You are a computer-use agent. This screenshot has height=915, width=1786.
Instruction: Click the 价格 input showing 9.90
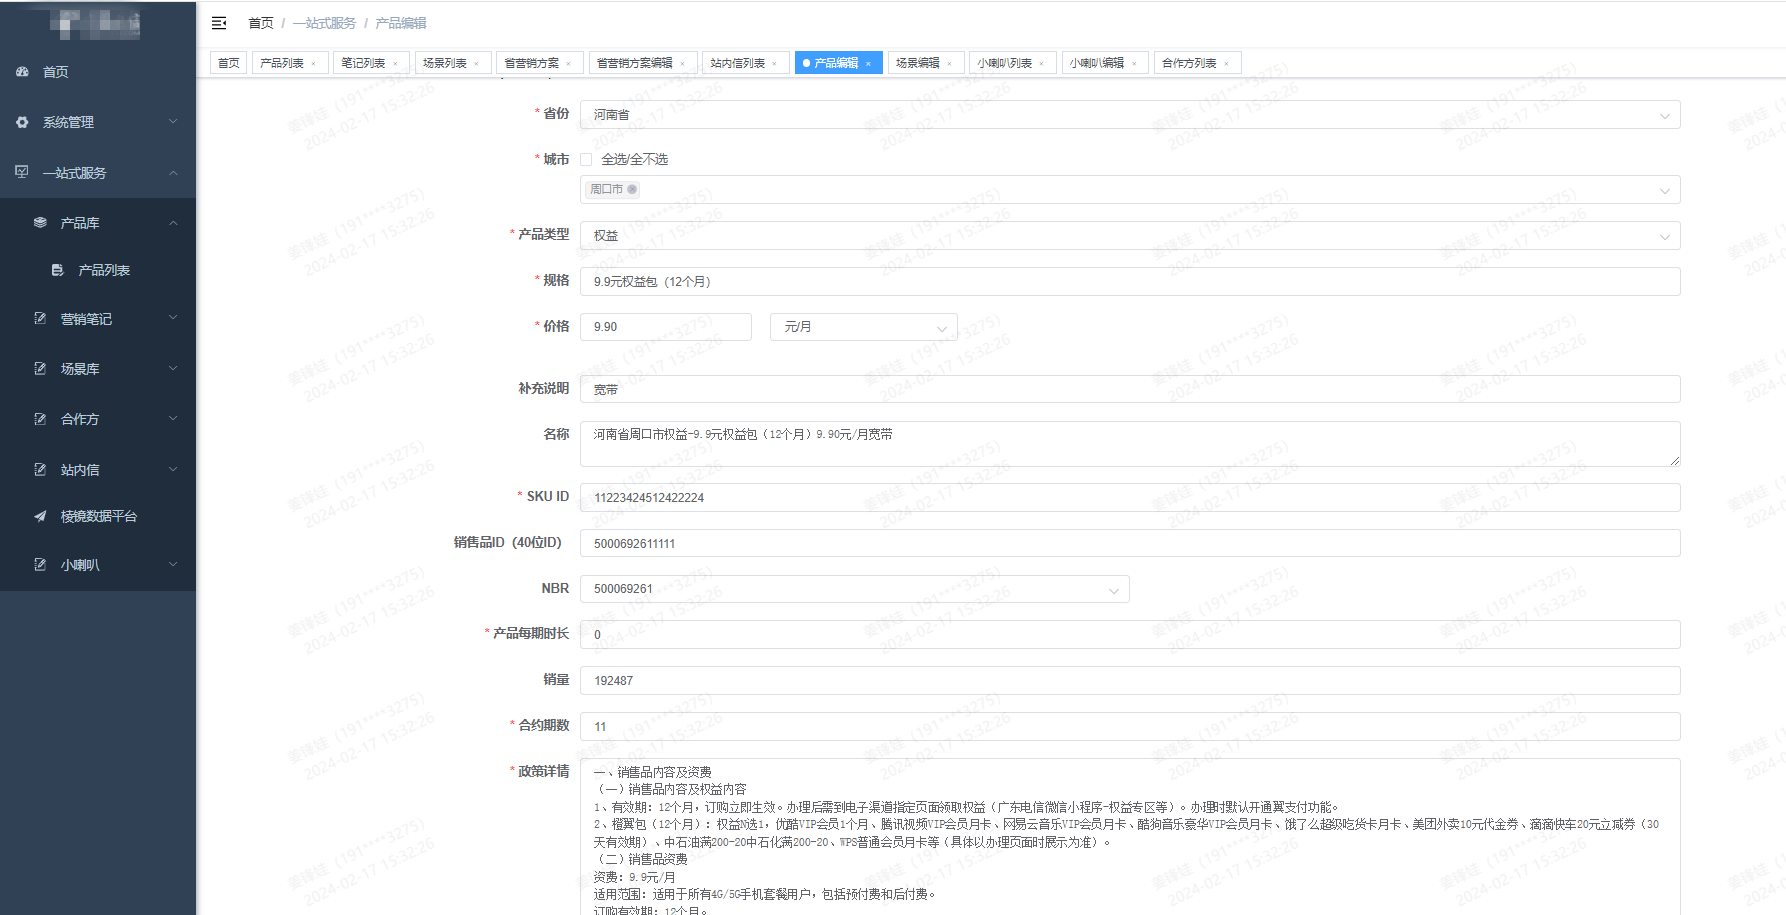coord(666,327)
